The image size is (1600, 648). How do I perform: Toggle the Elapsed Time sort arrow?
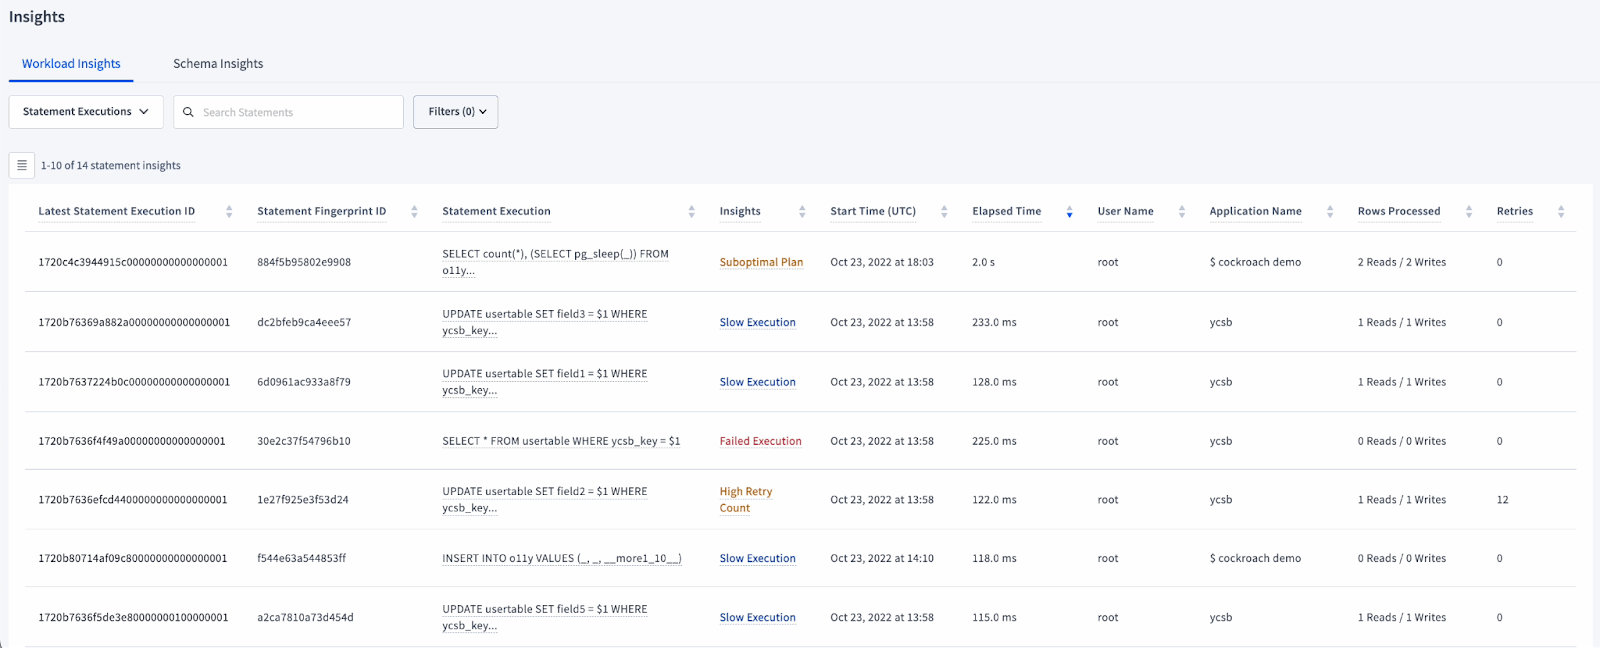tap(1069, 211)
